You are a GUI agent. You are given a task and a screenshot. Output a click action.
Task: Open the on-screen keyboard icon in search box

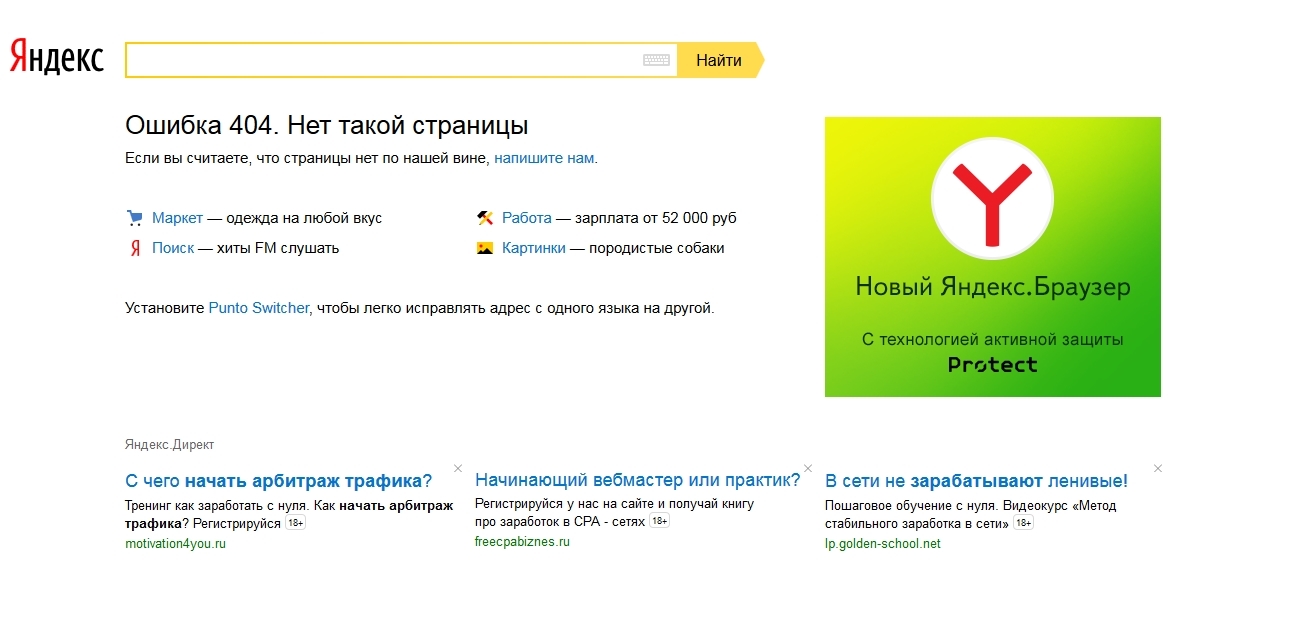click(x=656, y=60)
